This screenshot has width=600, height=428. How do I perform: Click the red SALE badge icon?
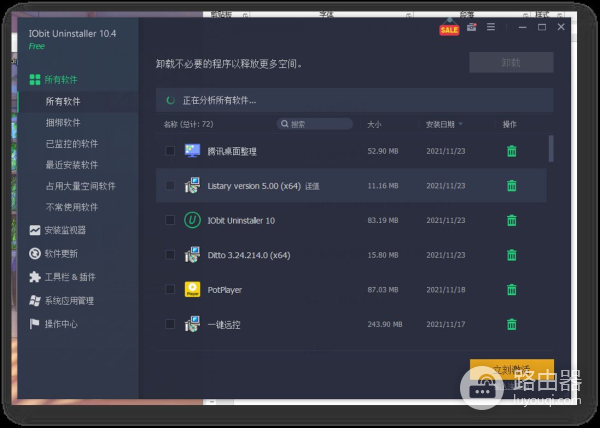[449, 29]
